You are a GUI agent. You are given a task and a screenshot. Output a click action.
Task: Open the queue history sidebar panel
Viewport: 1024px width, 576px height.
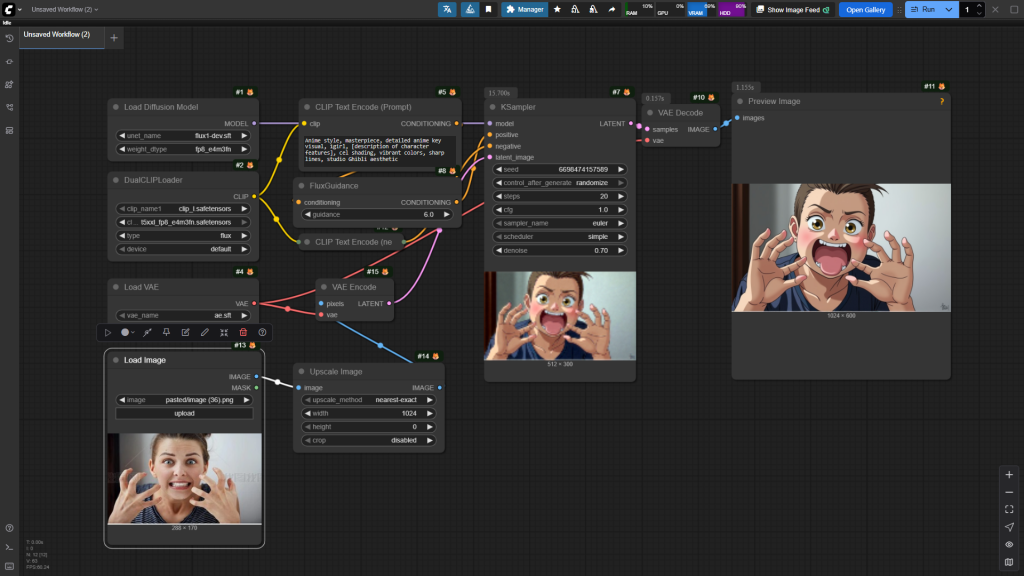point(9,38)
